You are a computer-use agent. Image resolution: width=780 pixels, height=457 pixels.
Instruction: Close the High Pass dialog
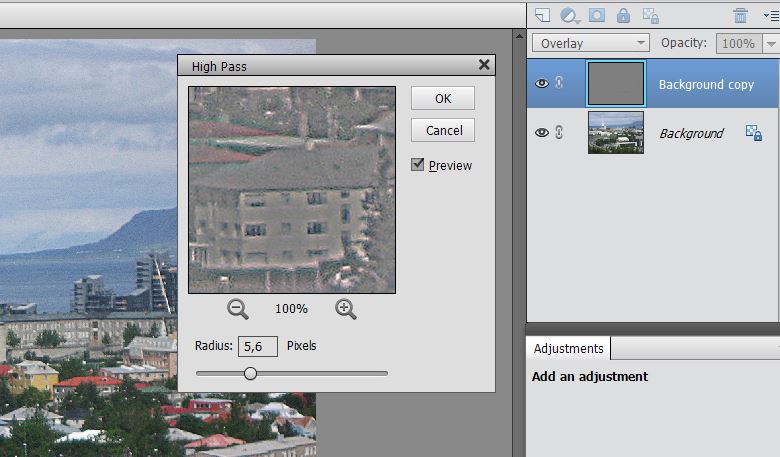[484, 65]
